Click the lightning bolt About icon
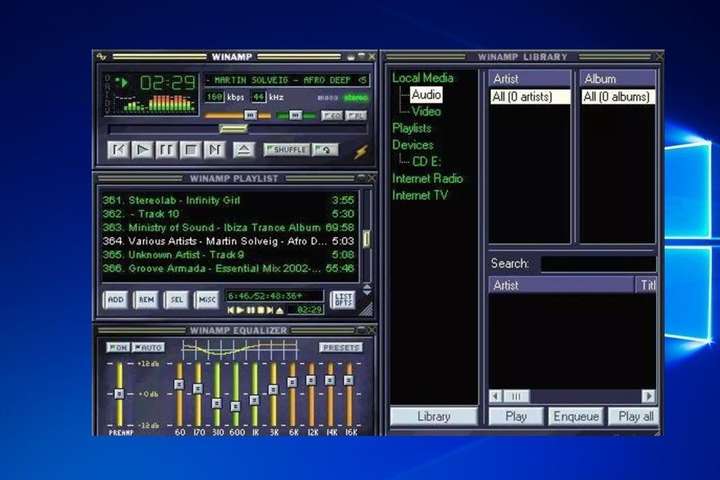The width and height of the screenshot is (720, 480). point(361,151)
